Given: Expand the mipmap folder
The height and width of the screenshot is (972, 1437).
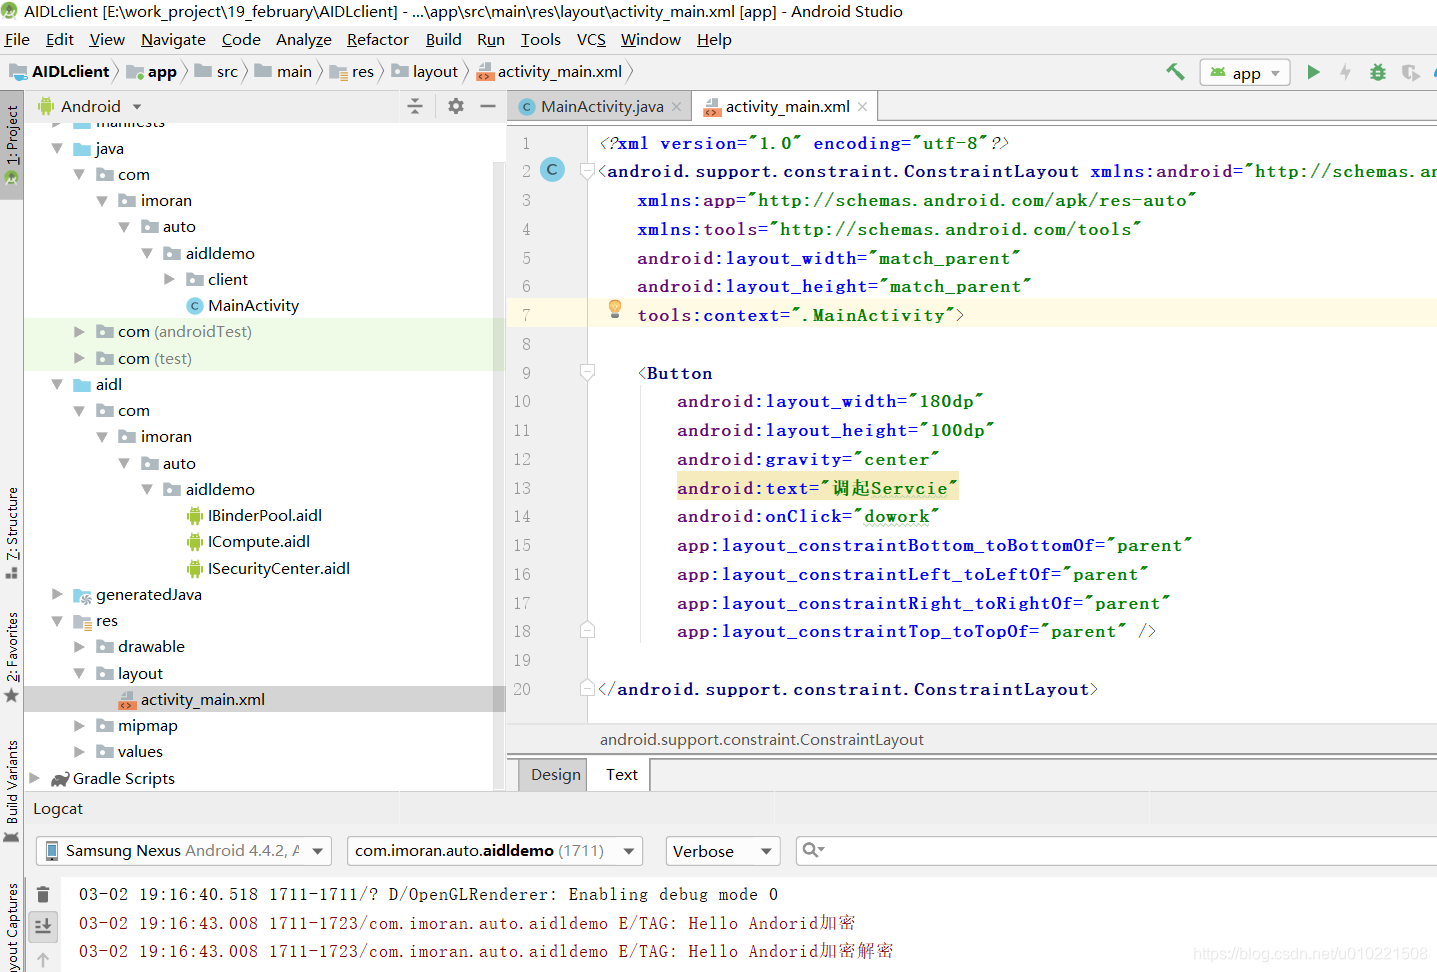Looking at the screenshot, I should (79, 725).
